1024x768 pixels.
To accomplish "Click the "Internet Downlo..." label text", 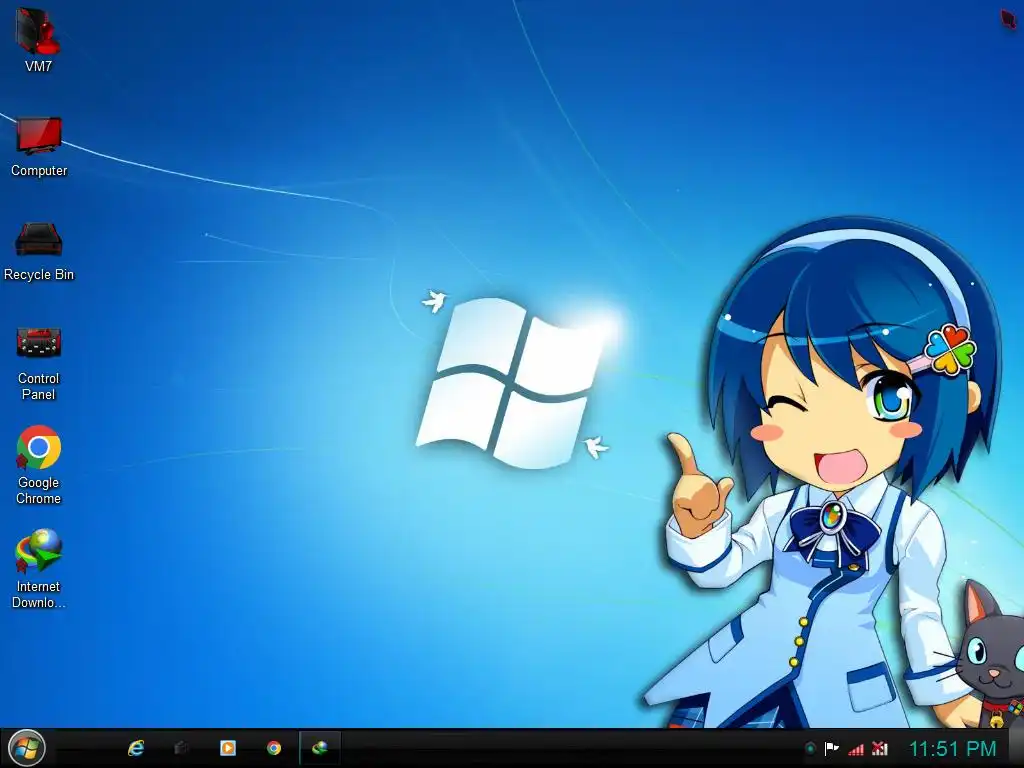I will point(39,594).
